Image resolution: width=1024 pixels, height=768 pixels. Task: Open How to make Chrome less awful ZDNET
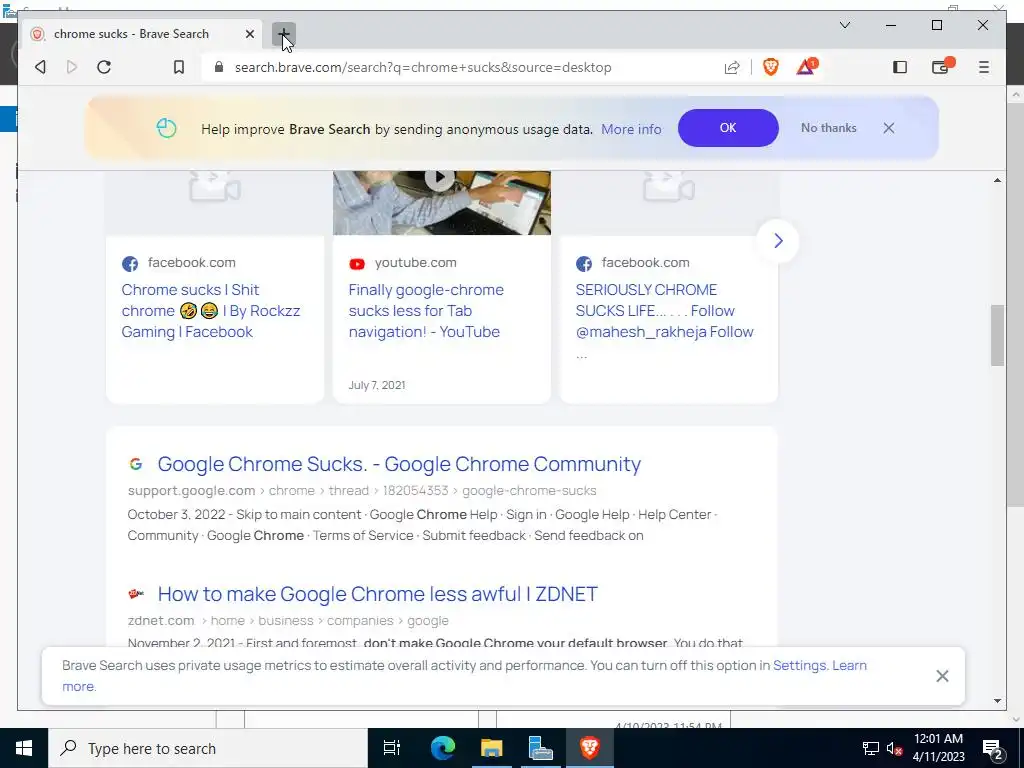tap(377, 594)
